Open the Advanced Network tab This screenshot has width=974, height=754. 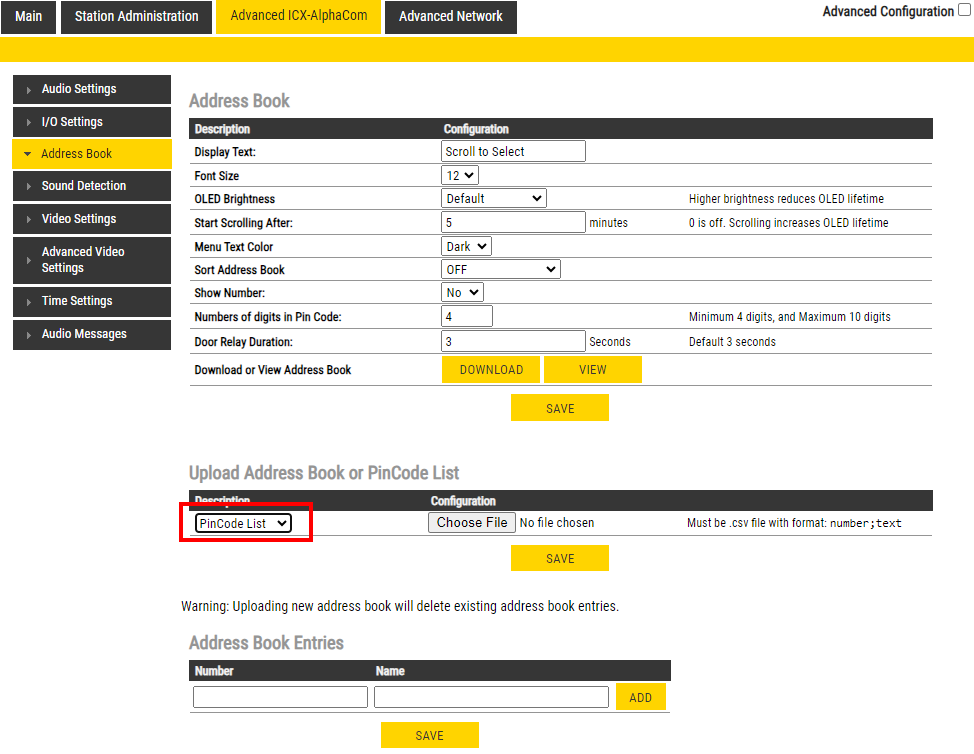(x=450, y=17)
